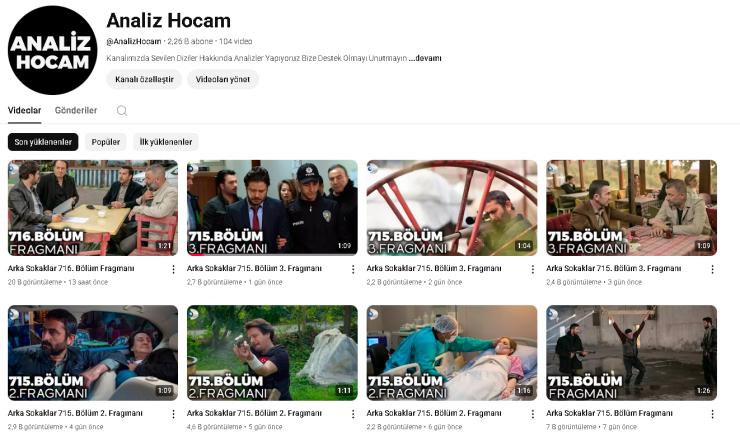Click the 2,26 B abone subscriber count

190,42
